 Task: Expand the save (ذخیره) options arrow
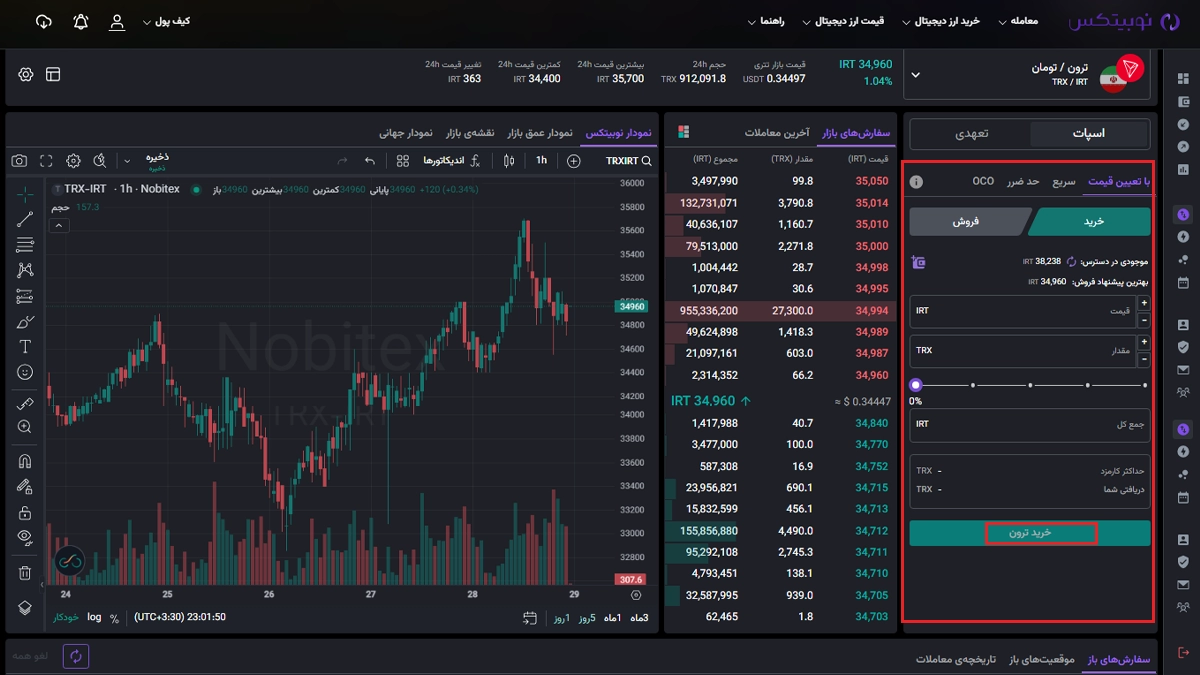point(126,161)
